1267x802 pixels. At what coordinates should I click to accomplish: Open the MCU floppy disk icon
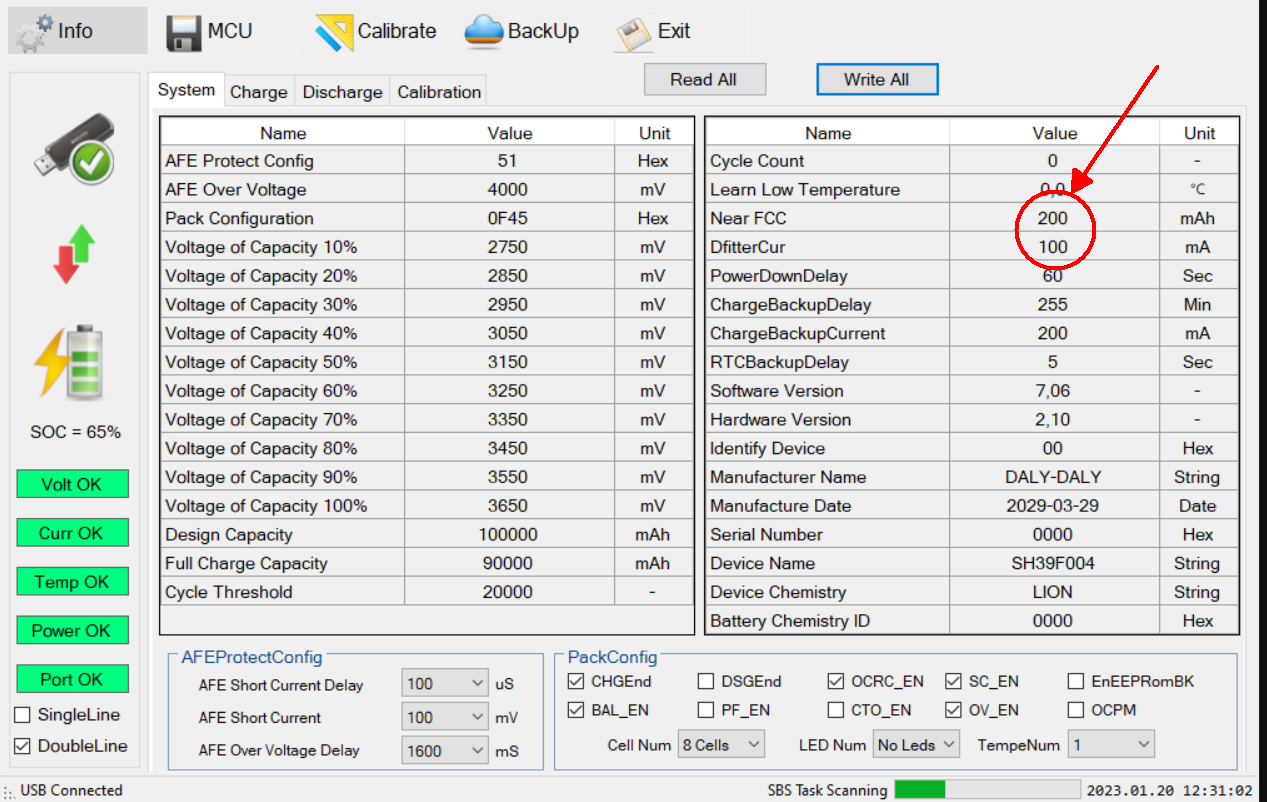[184, 31]
